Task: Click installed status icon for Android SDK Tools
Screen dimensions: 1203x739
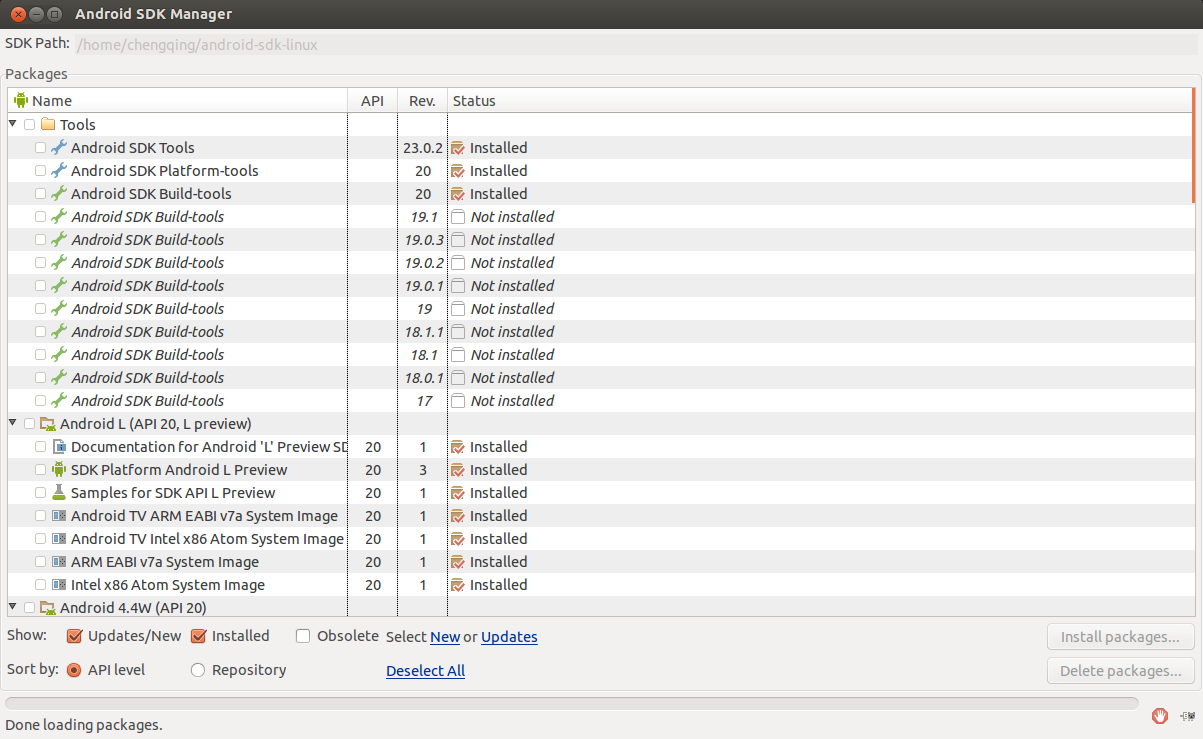Action: pyautogui.click(x=458, y=147)
